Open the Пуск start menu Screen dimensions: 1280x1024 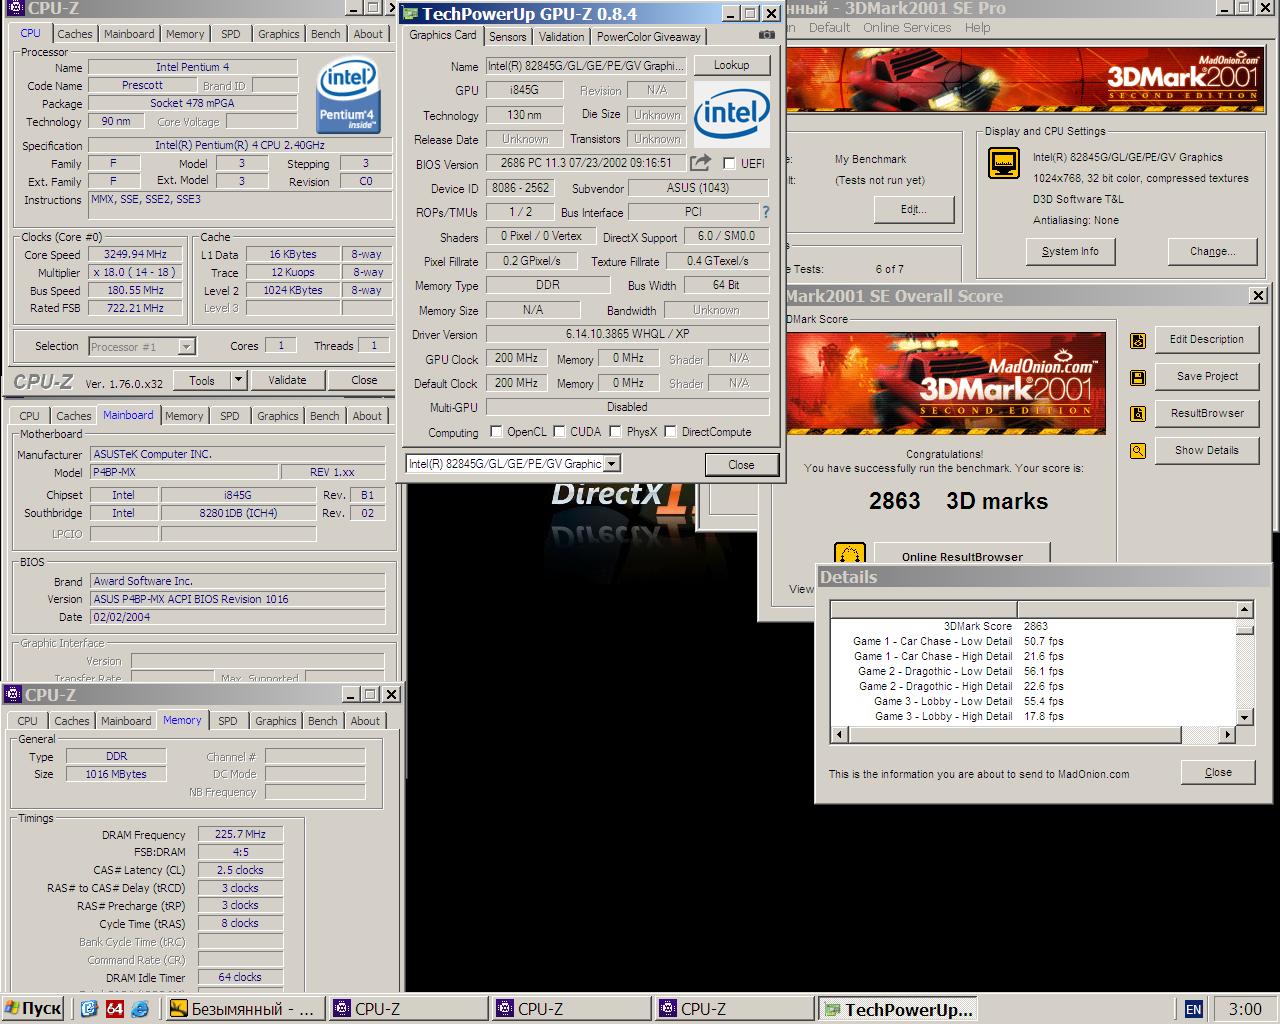(34, 1008)
